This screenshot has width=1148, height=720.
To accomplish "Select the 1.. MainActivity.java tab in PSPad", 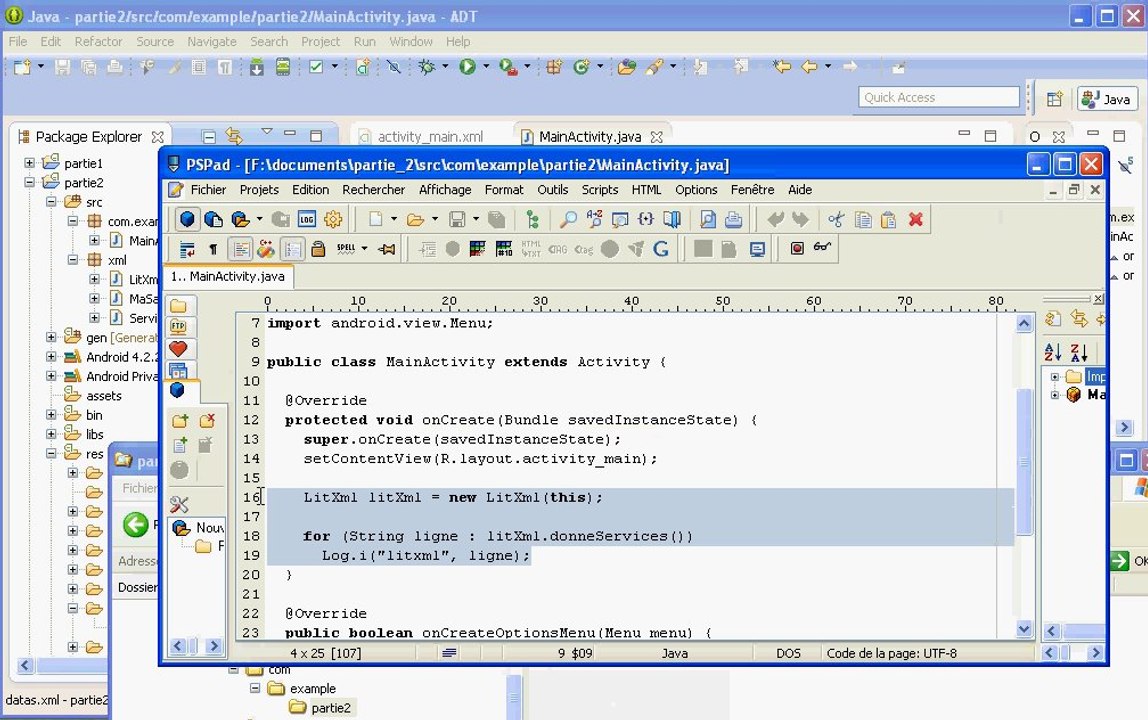I will point(228,276).
